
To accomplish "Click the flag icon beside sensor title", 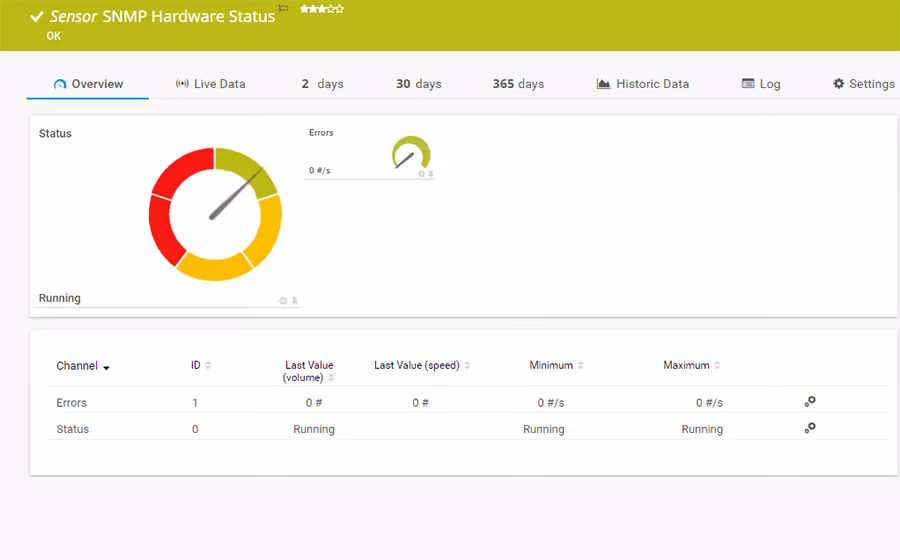I will tap(283, 9).
